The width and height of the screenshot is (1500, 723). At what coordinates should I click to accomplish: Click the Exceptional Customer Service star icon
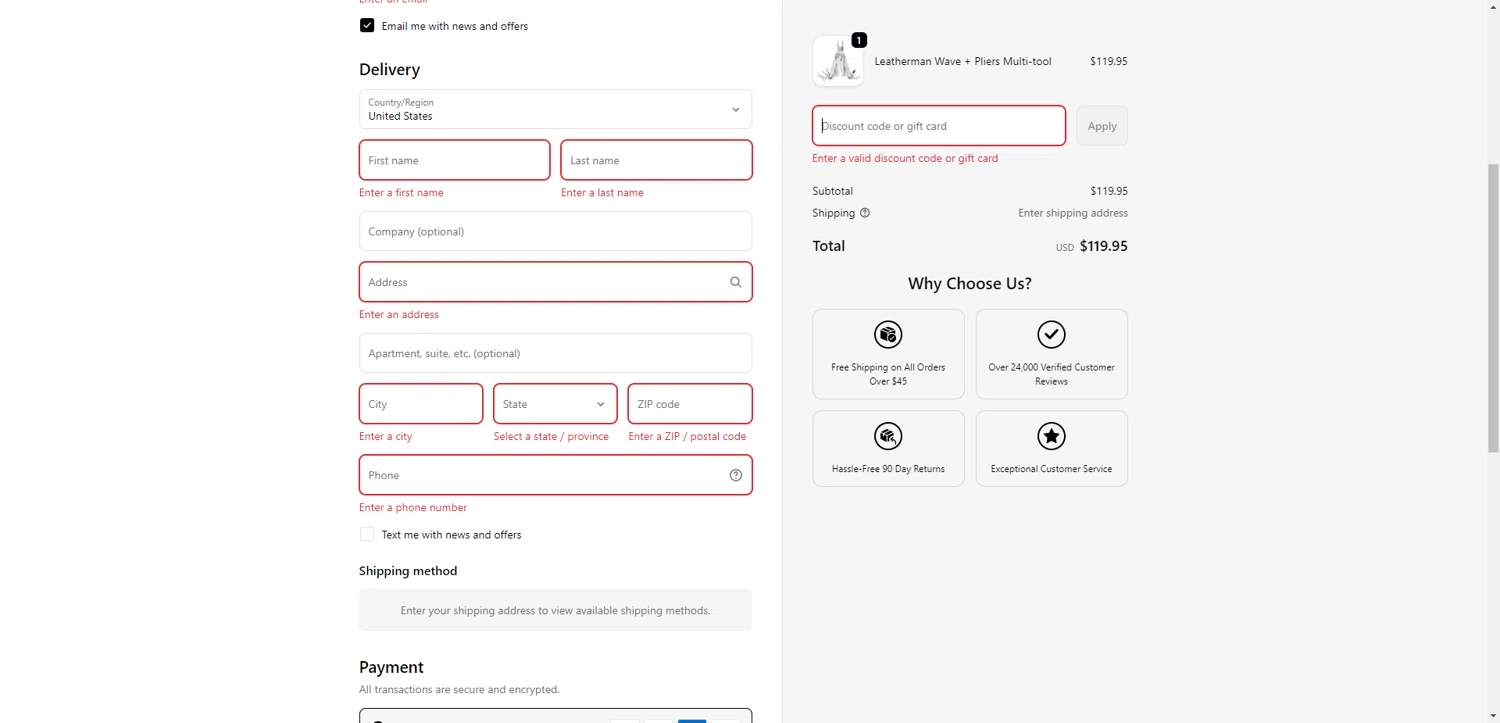pyautogui.click(x=1051, y=436)
